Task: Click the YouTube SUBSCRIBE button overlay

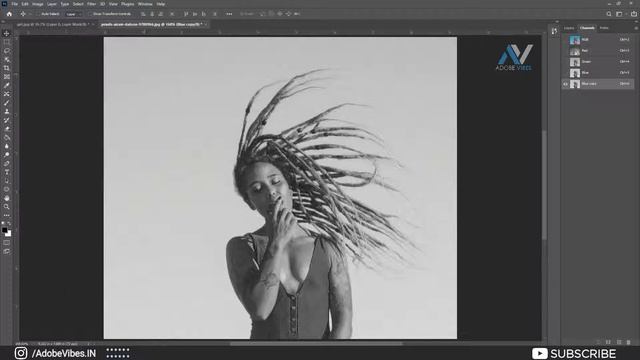Action: (x=574, y=353)
